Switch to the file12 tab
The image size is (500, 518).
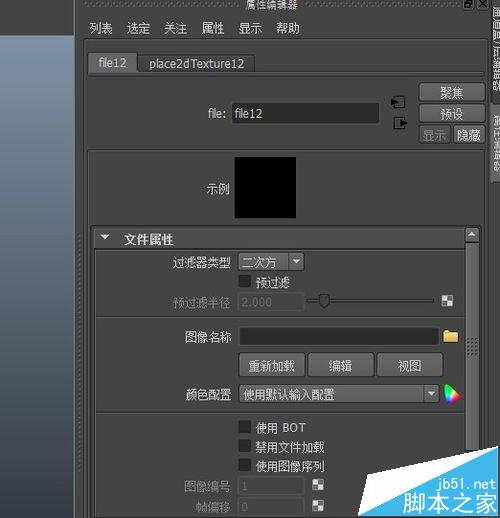pyautogui.click(x=112, y=62)
